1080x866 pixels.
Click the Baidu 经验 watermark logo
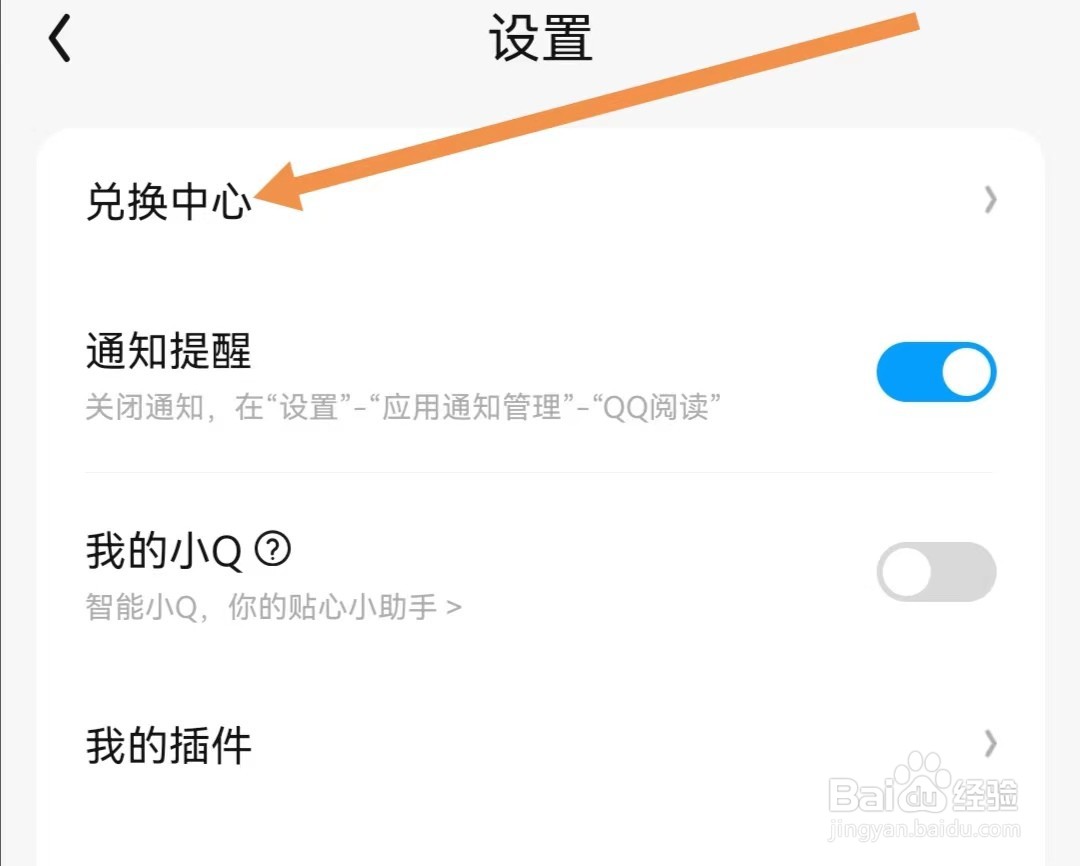pos(923,790)
